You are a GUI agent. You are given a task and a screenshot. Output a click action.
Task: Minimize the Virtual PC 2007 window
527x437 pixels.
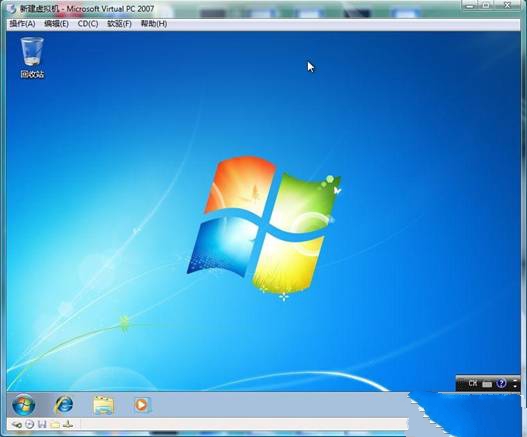point(470,6)
